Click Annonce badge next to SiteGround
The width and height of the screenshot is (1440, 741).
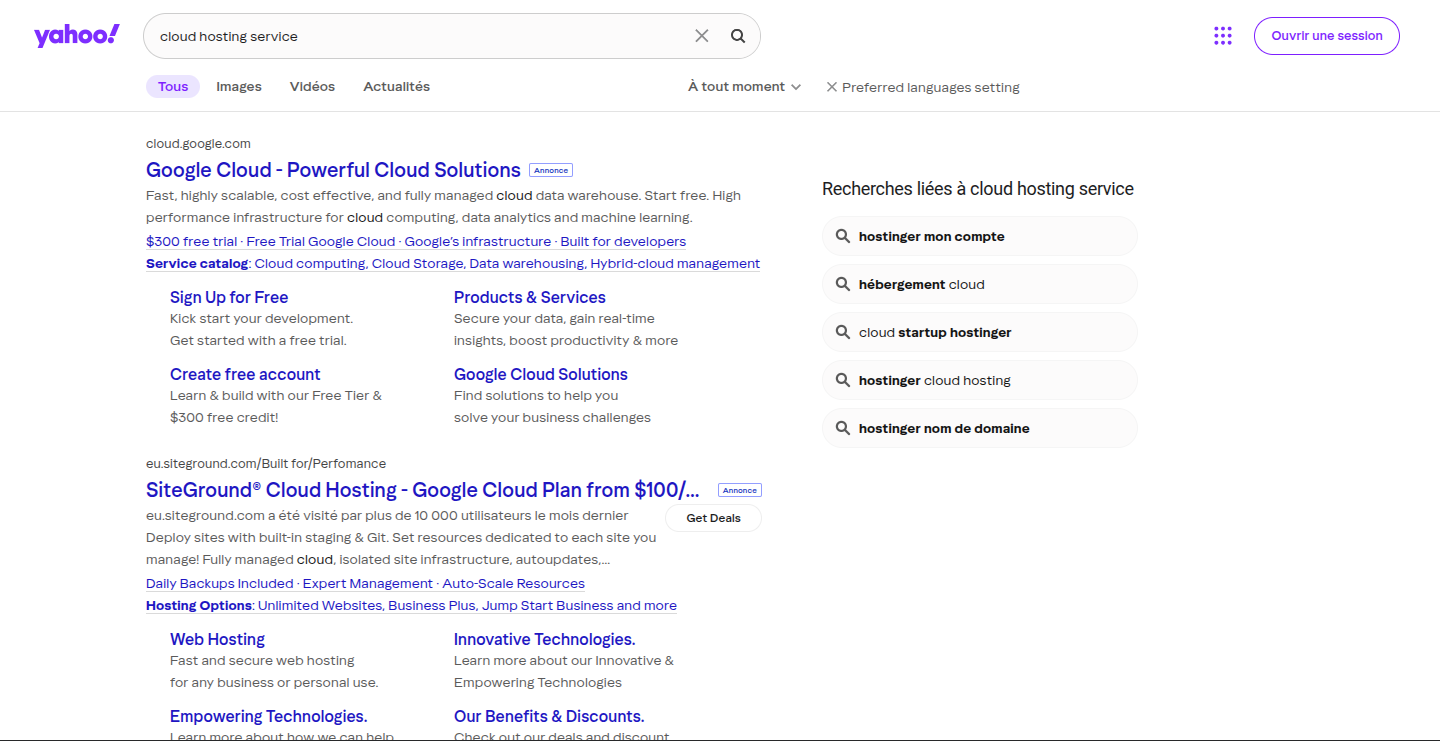point(740,491)
